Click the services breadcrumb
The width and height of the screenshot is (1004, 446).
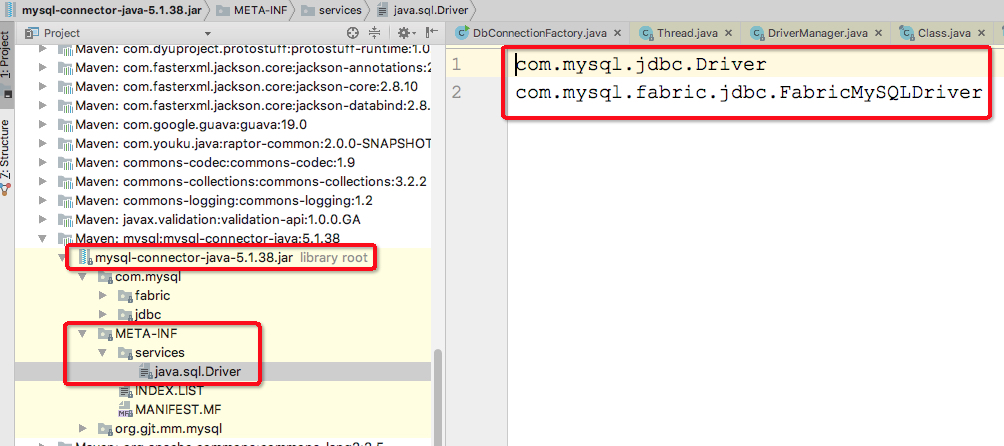tap(331, 10)
